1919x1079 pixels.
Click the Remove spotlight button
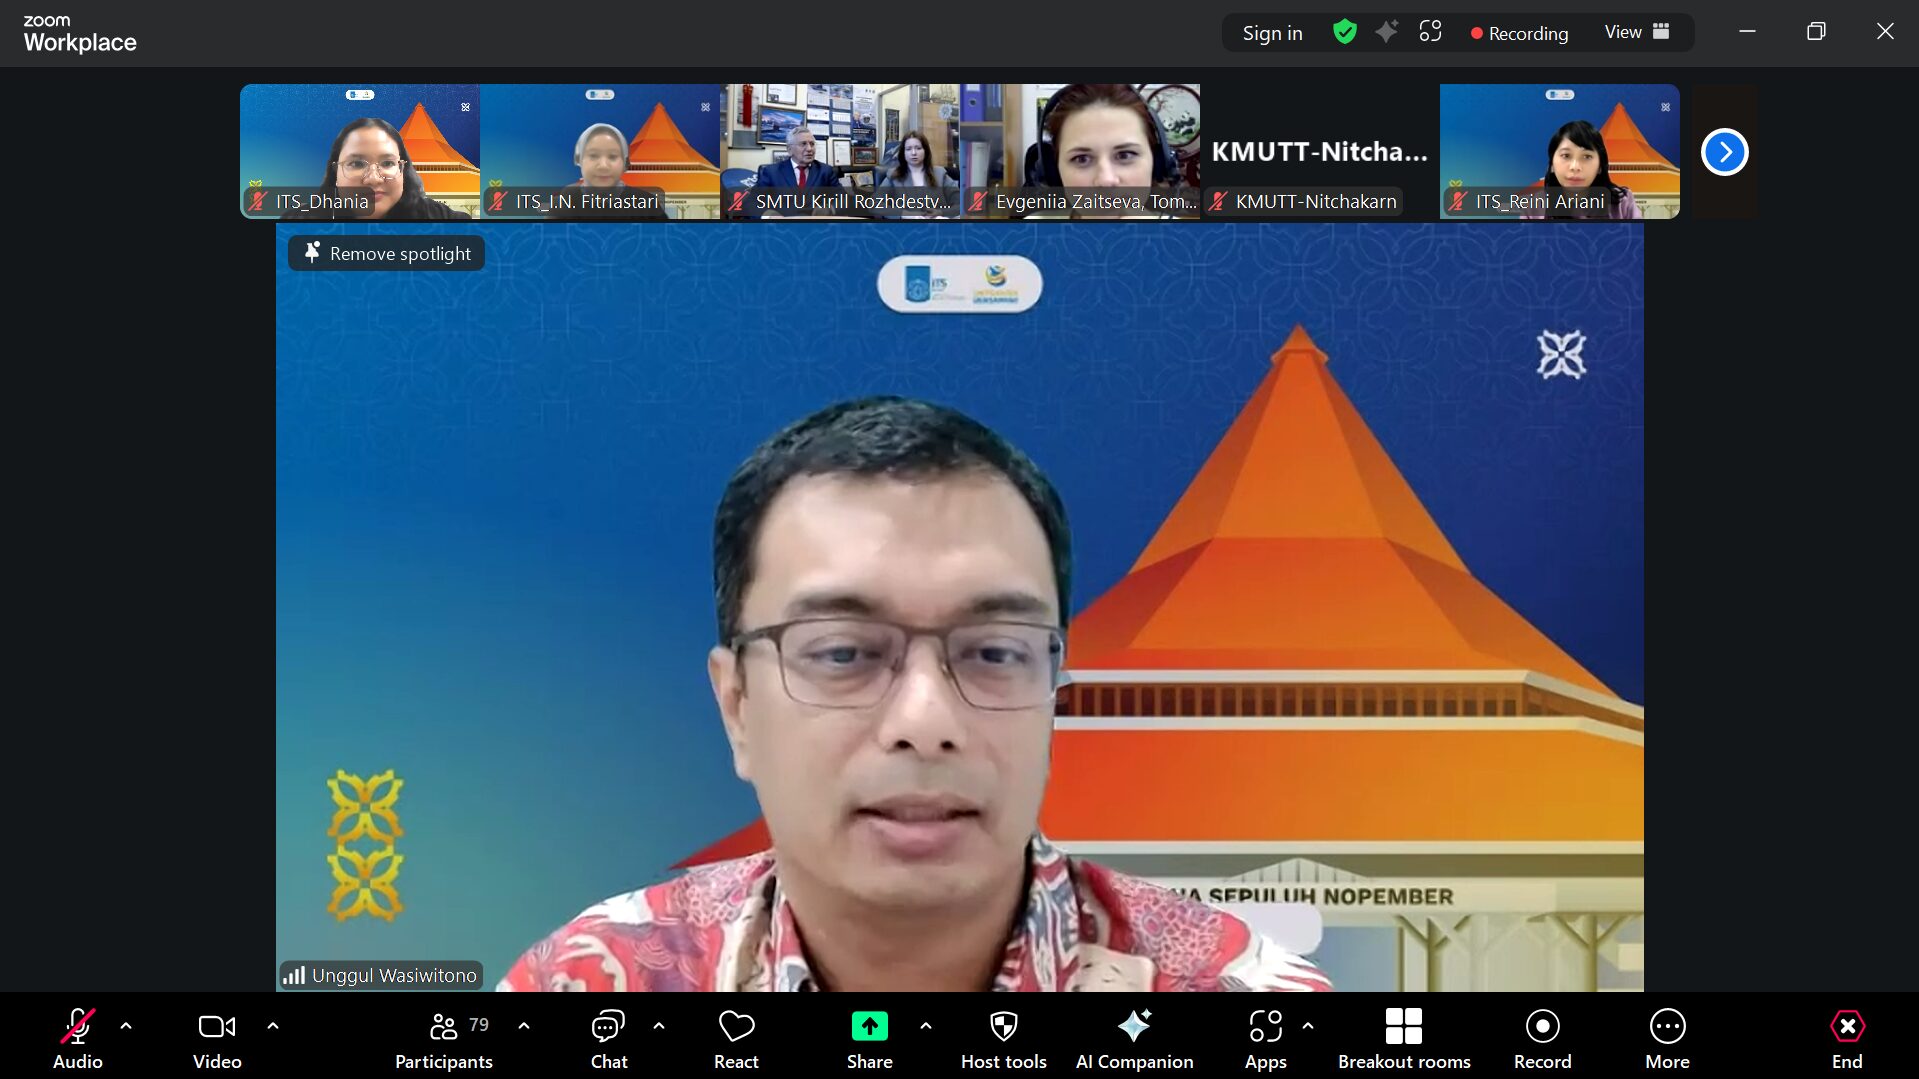[387, 254]
